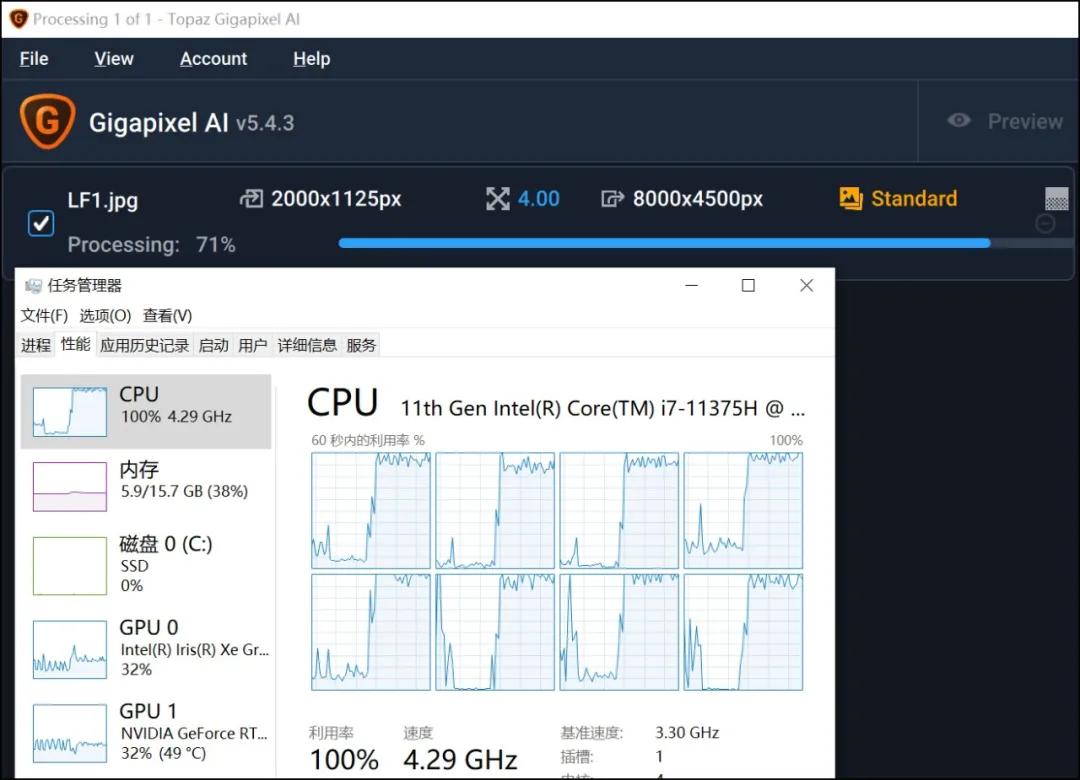This screenshot has height=780, width=1080.
Task: Switch to the 应用历史记录 tab
Action: (x=144, y=345)
